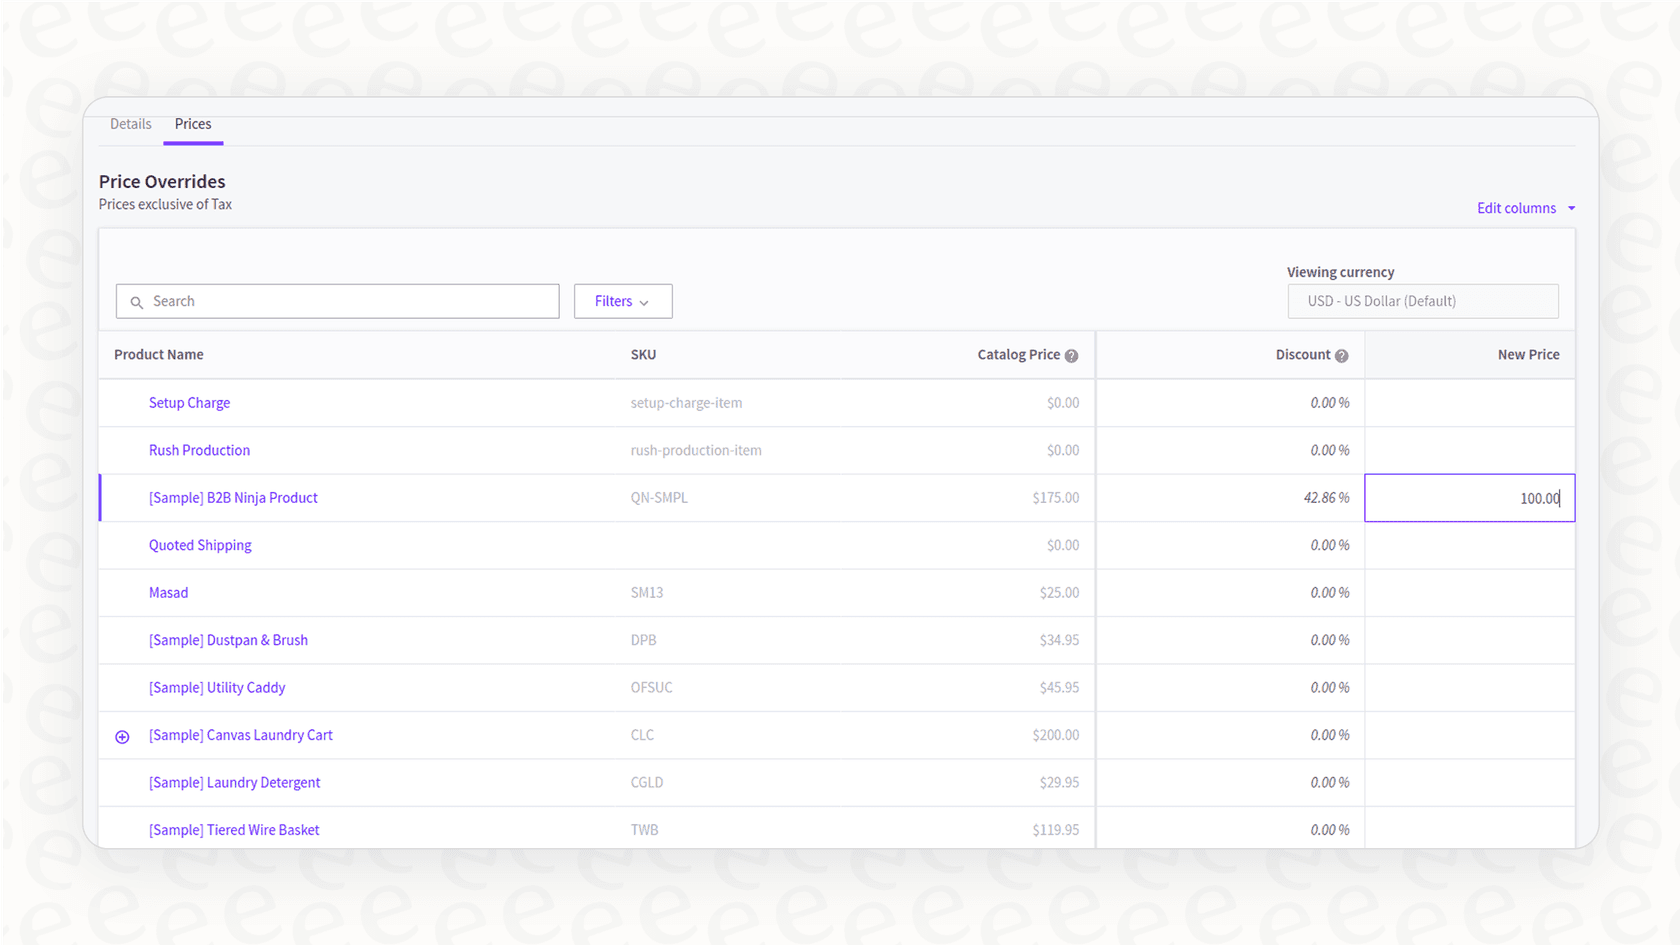Open the Quoted Shipping product link
The height and width of the screenshot is (945, 1680).
200,545
